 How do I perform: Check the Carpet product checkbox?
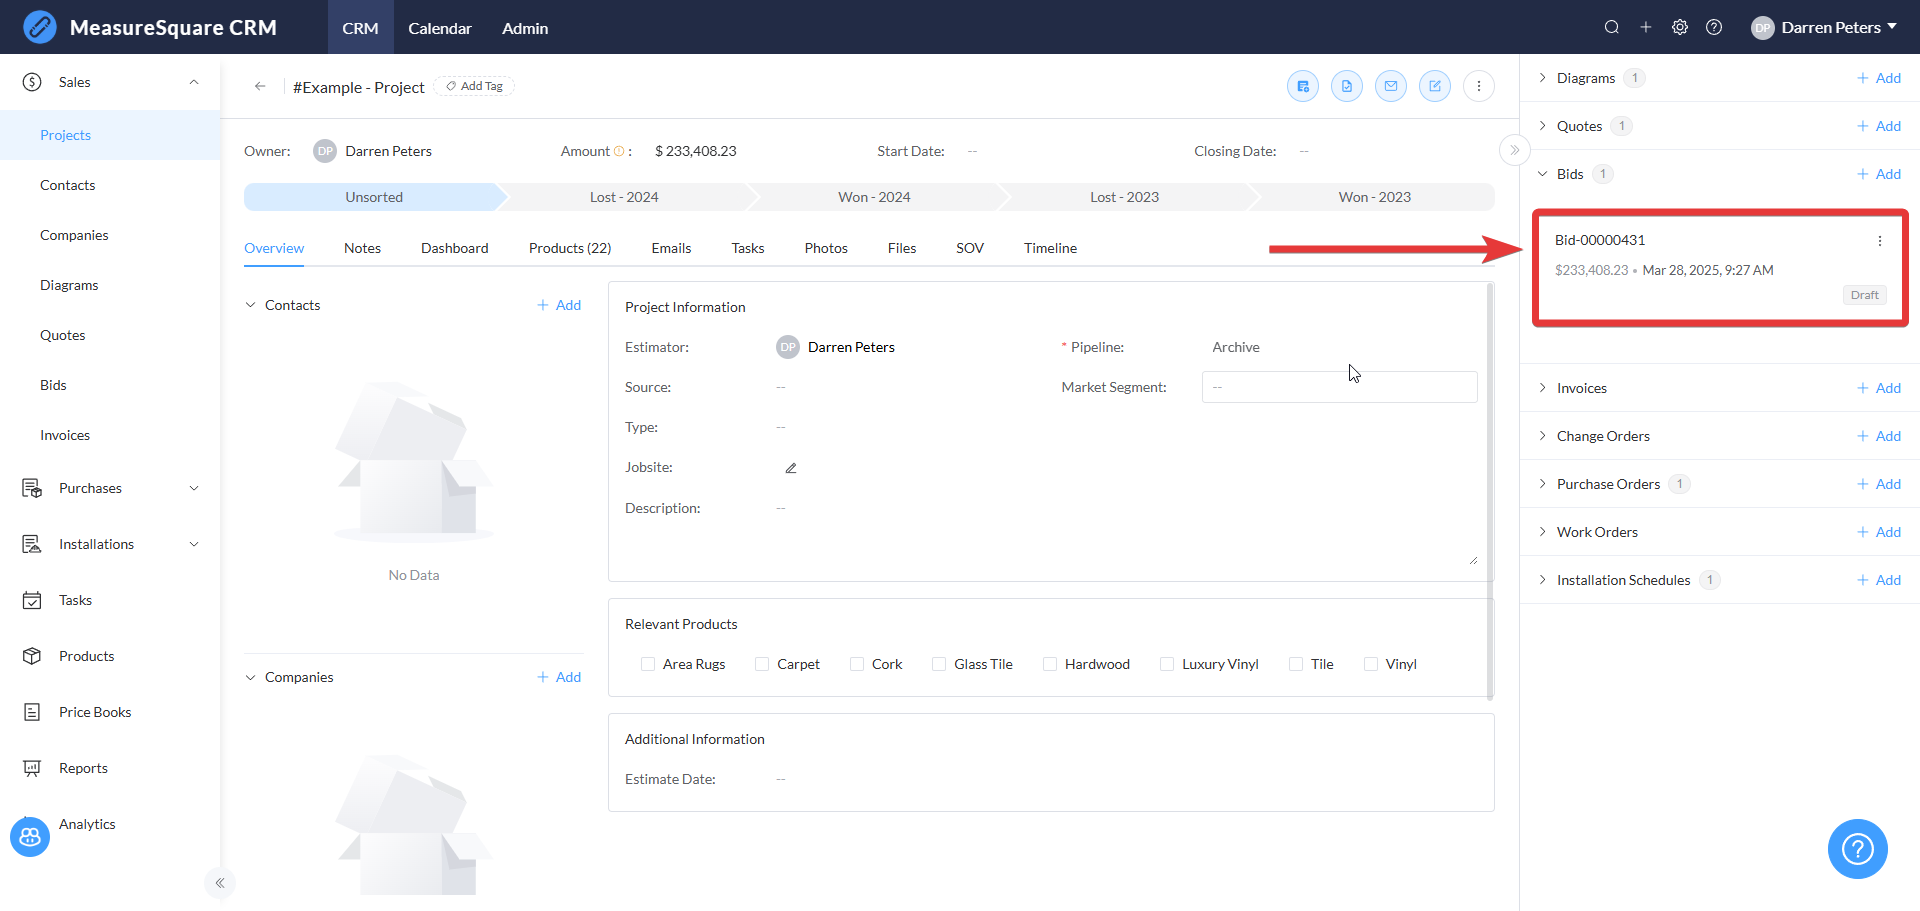click(762, 664)
